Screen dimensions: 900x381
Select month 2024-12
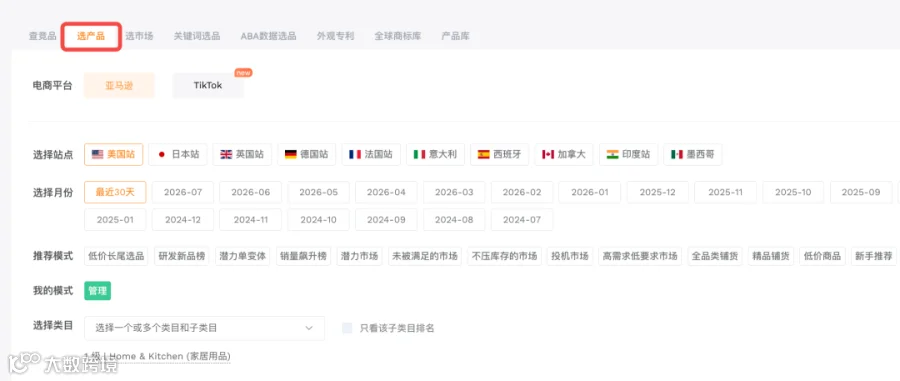(x=183, y=220)
